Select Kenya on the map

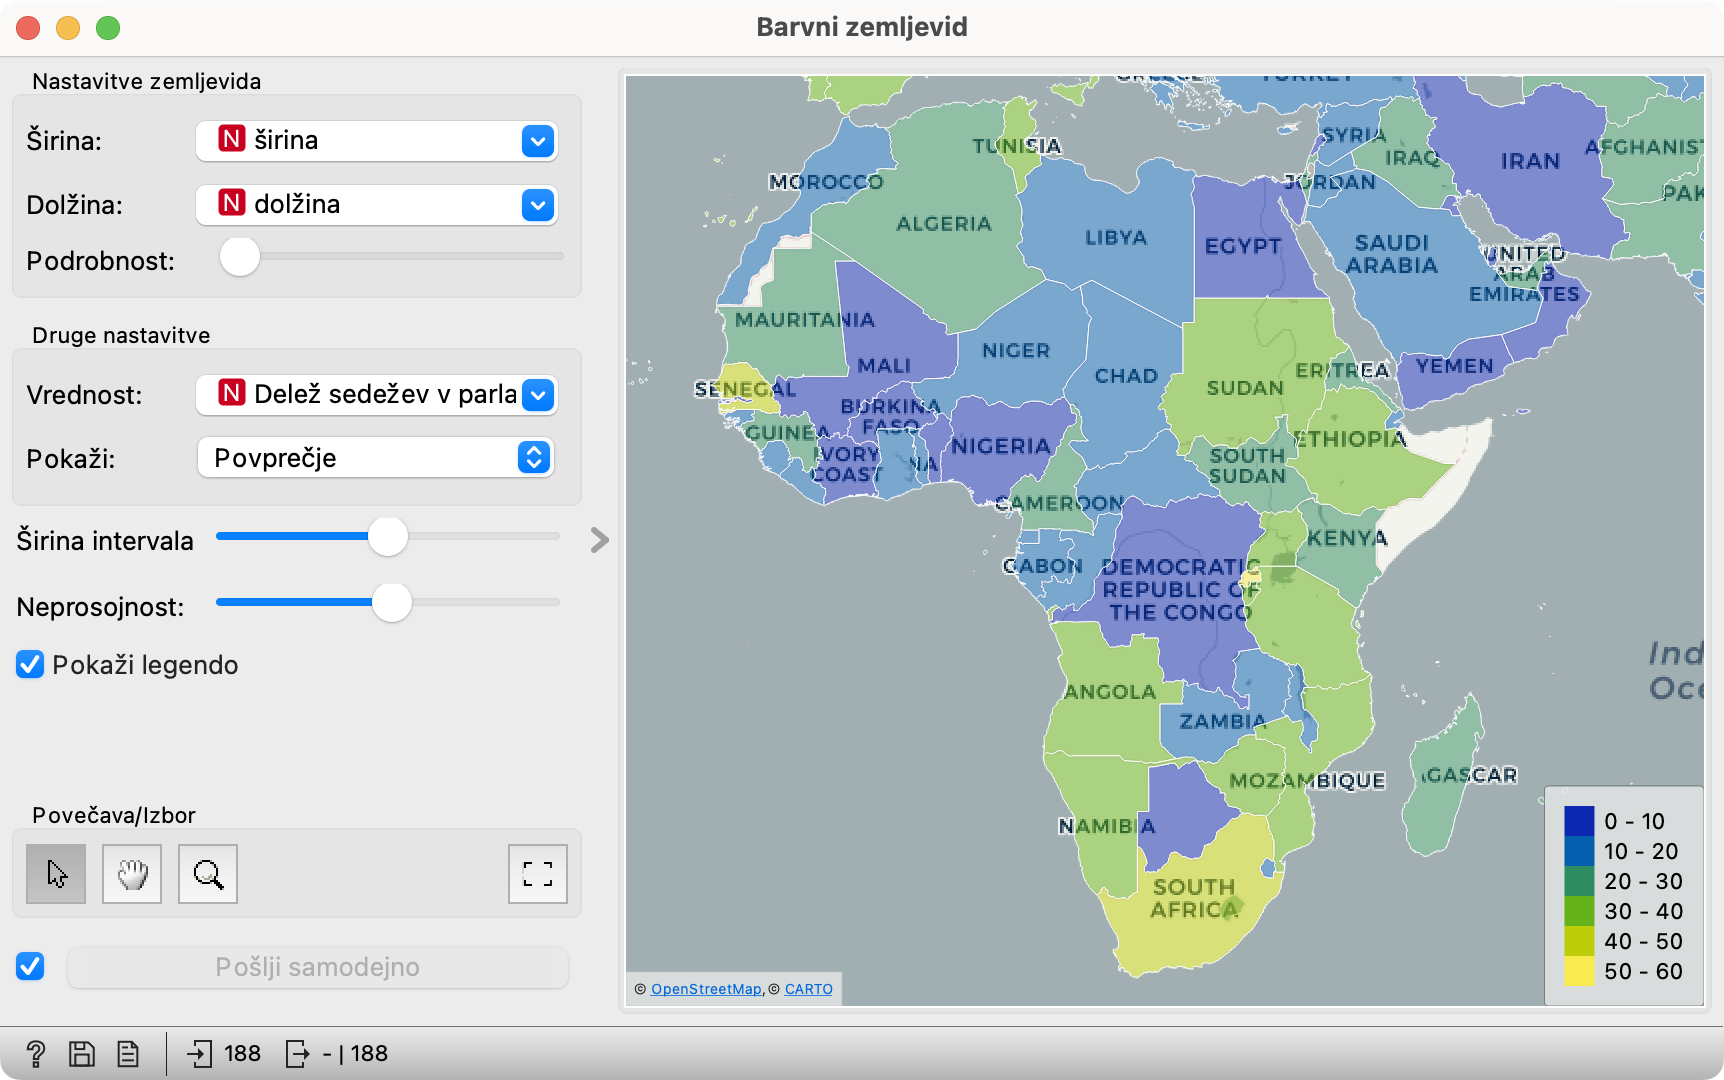pos(1347,538)
